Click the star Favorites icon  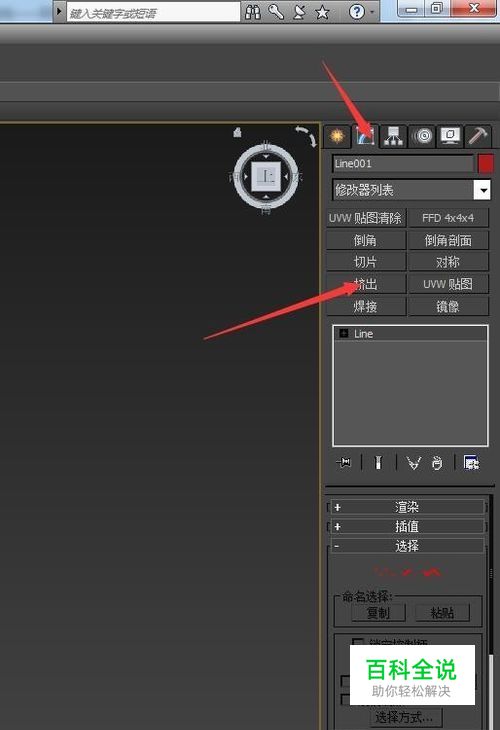pos(322,12)
